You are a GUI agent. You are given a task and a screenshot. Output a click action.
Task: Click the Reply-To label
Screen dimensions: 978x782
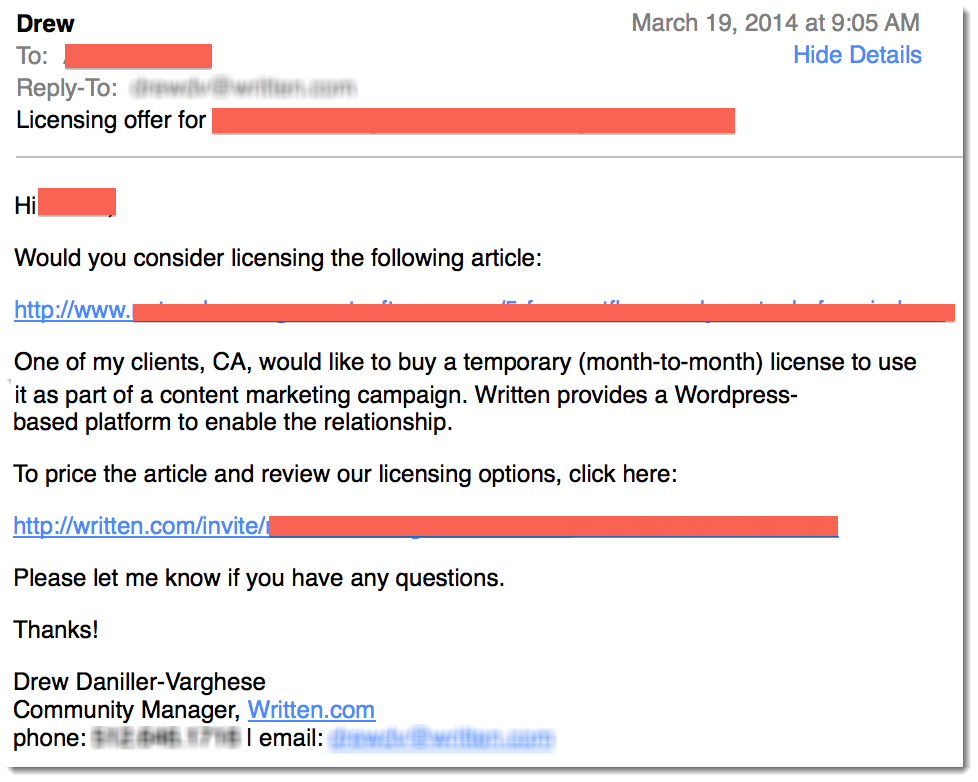tap(67, 88)
